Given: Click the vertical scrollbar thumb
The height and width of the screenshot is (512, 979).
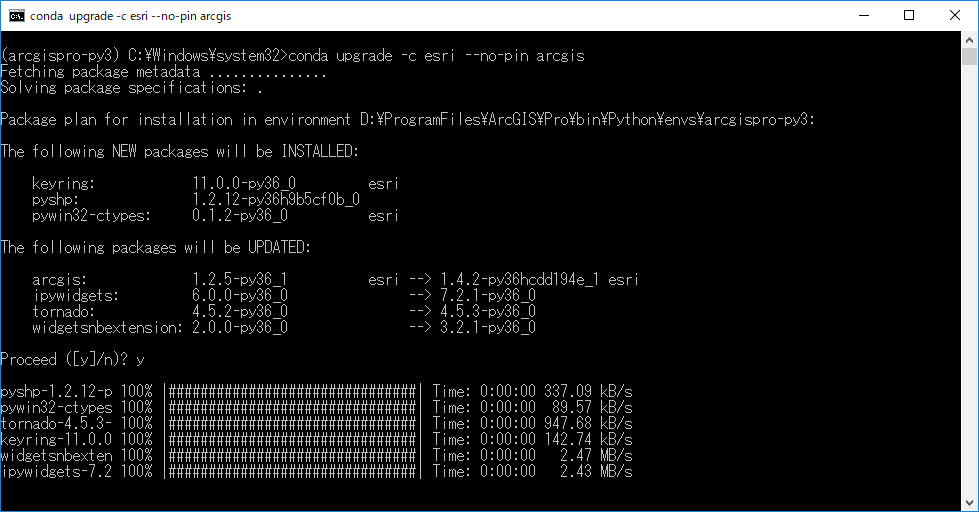Looking at the screenshot, I should 969,60.
